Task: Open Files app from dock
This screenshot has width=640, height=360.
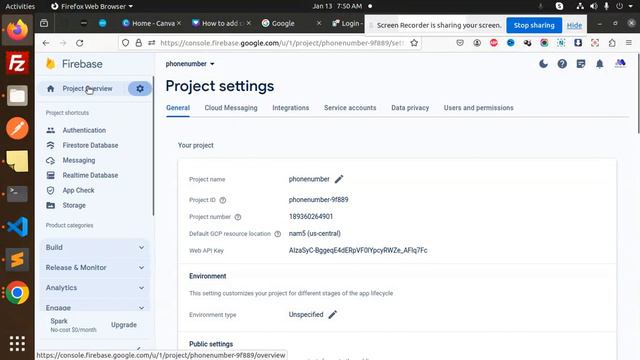Action: click(x=17, y=96)
